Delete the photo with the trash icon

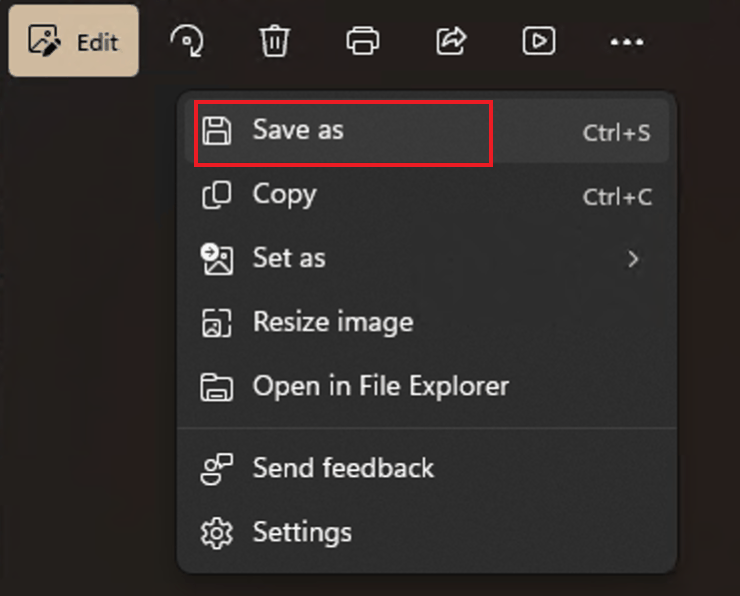274,41
